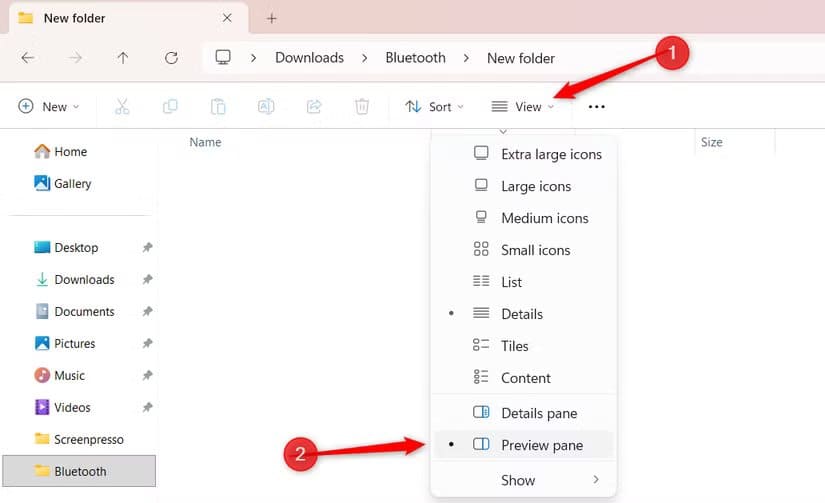Open Pictures in the sidebar
Image resolution: width=825 pixels, height=503 pixels.
65,344
